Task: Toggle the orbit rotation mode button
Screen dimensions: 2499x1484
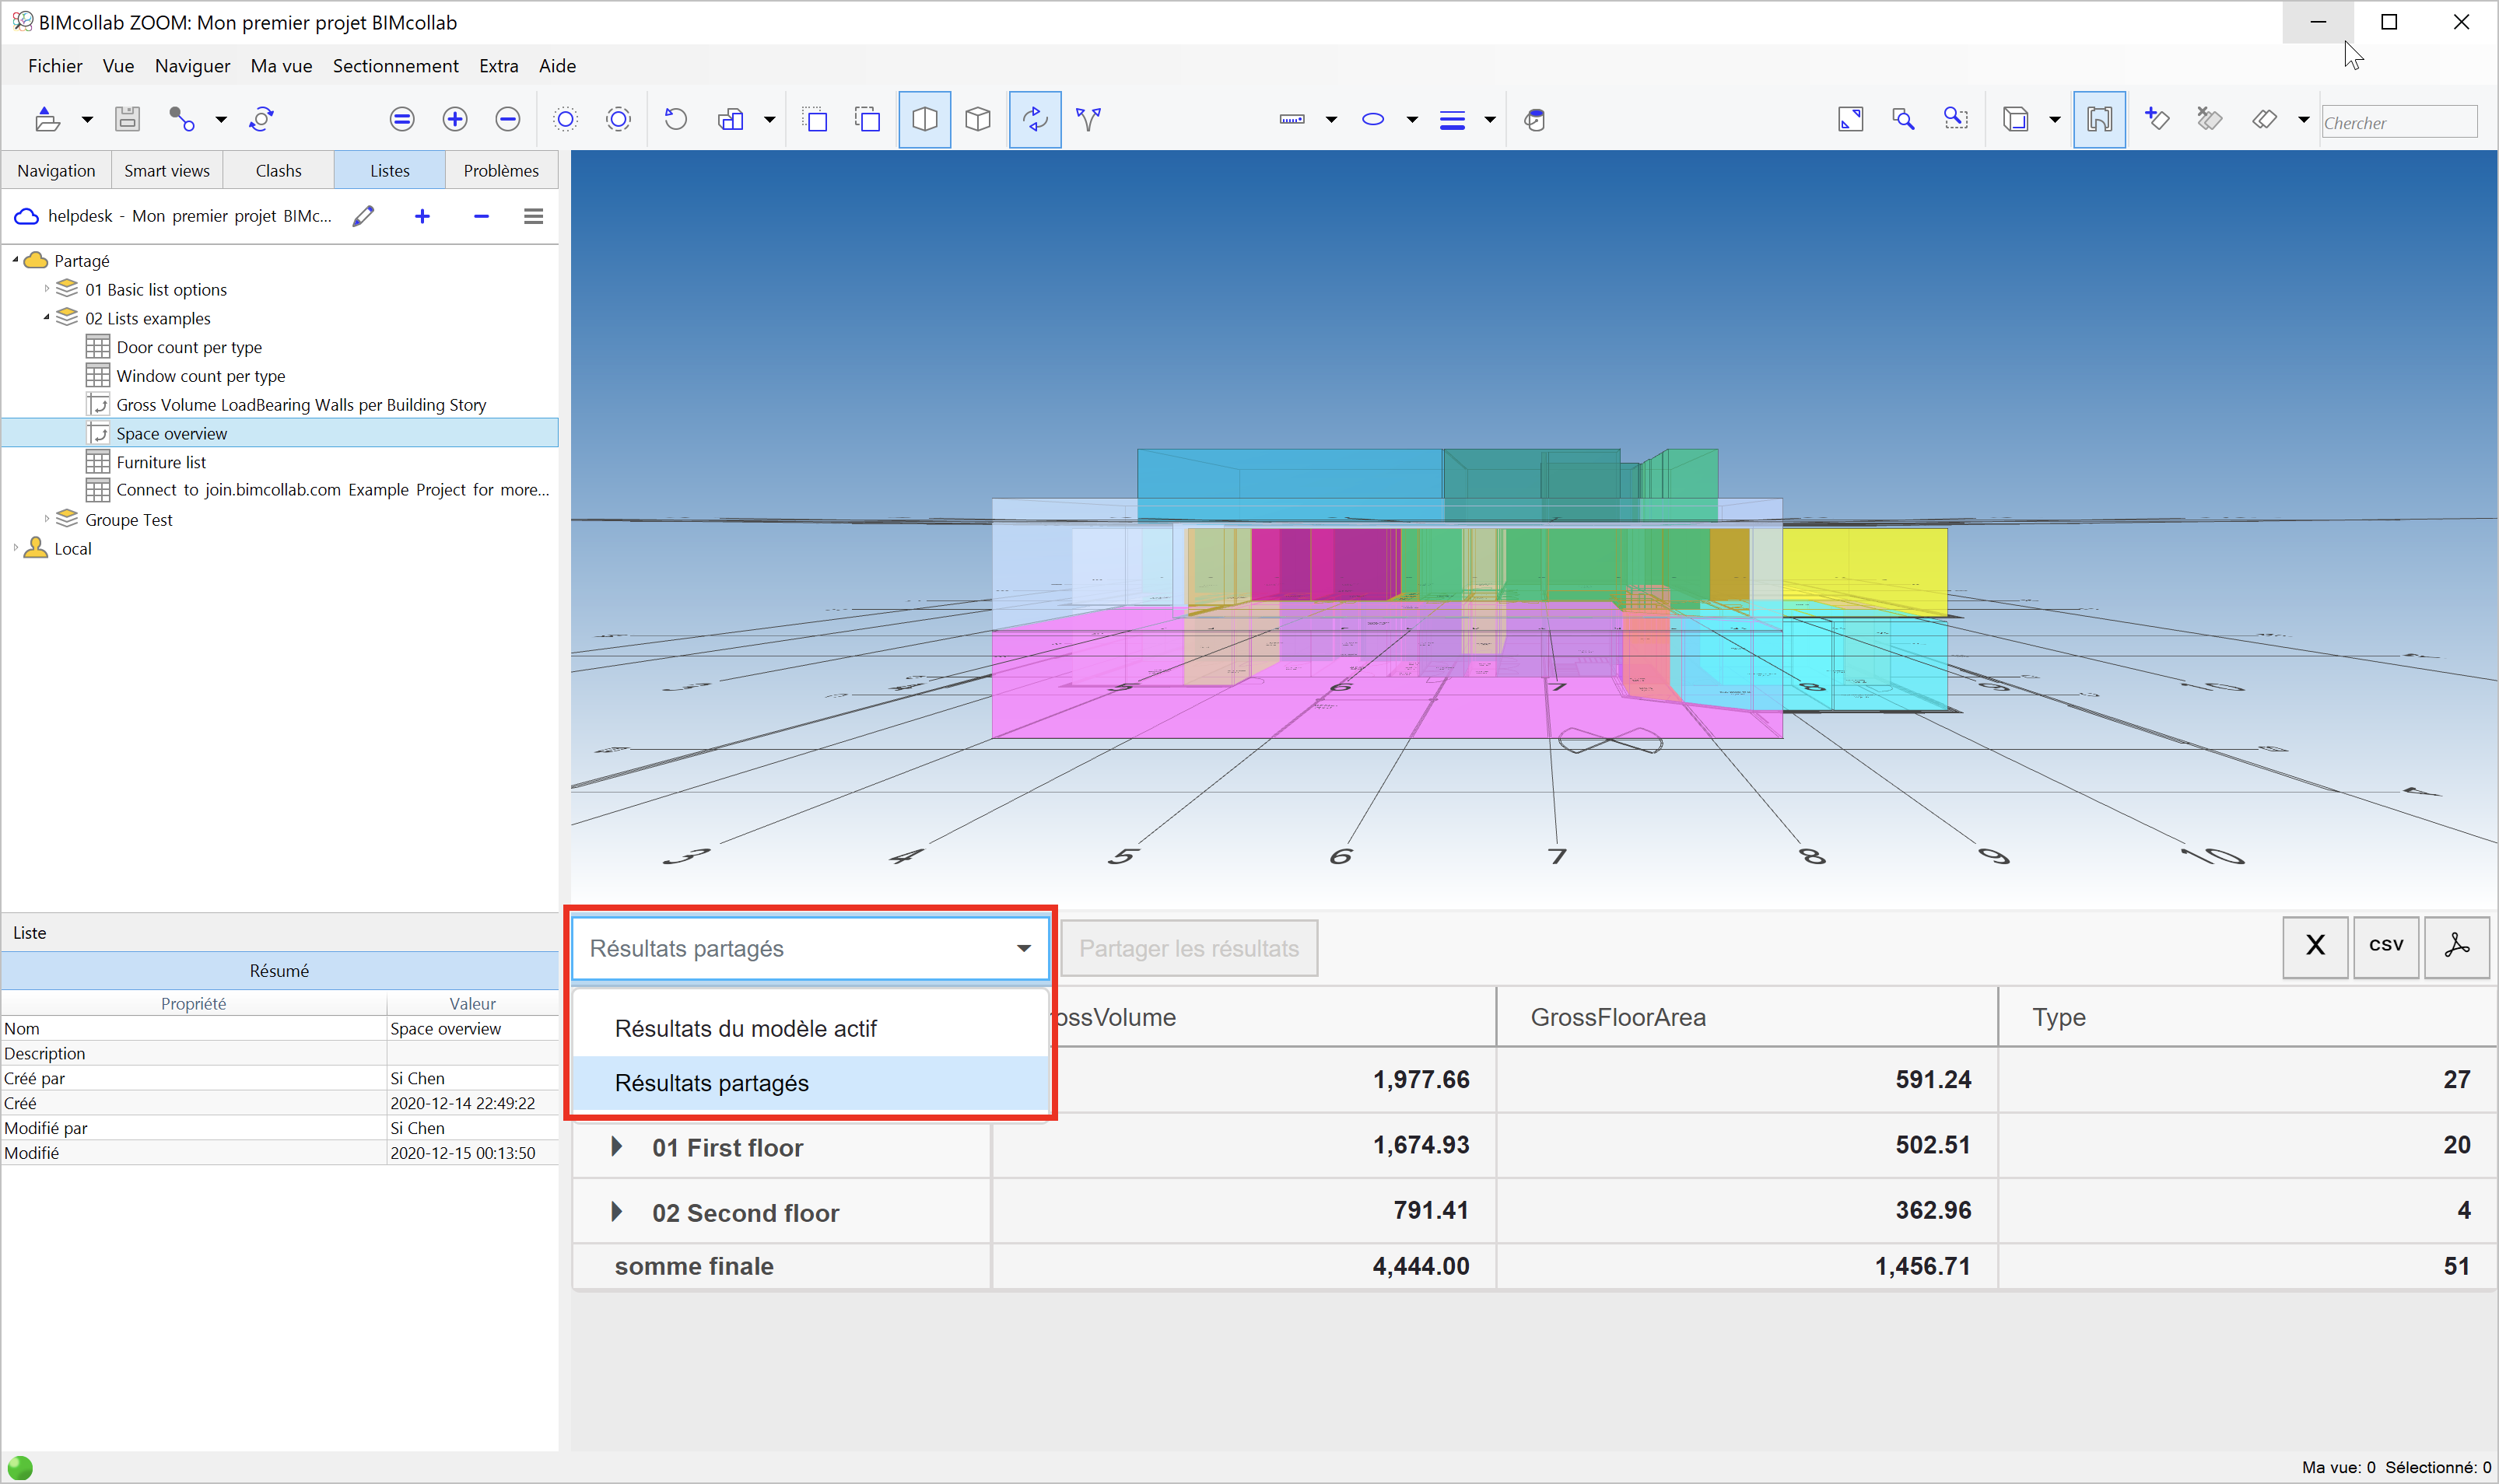Action: pos(1035,120)
